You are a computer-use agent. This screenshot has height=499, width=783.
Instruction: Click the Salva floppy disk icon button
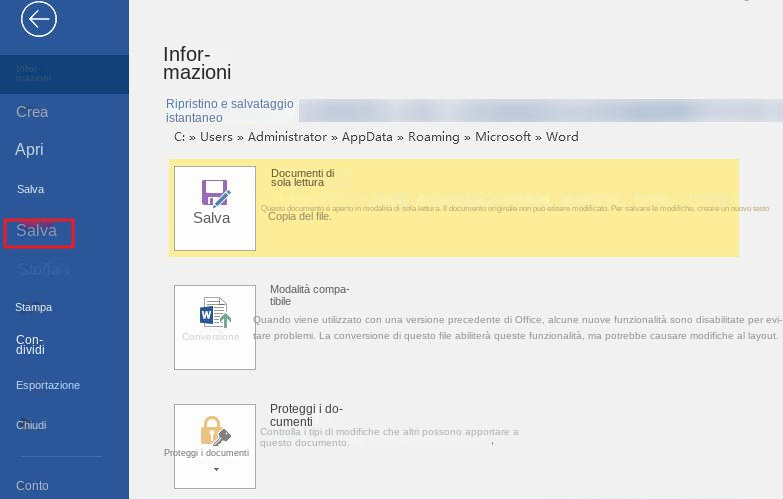[214, 194]
